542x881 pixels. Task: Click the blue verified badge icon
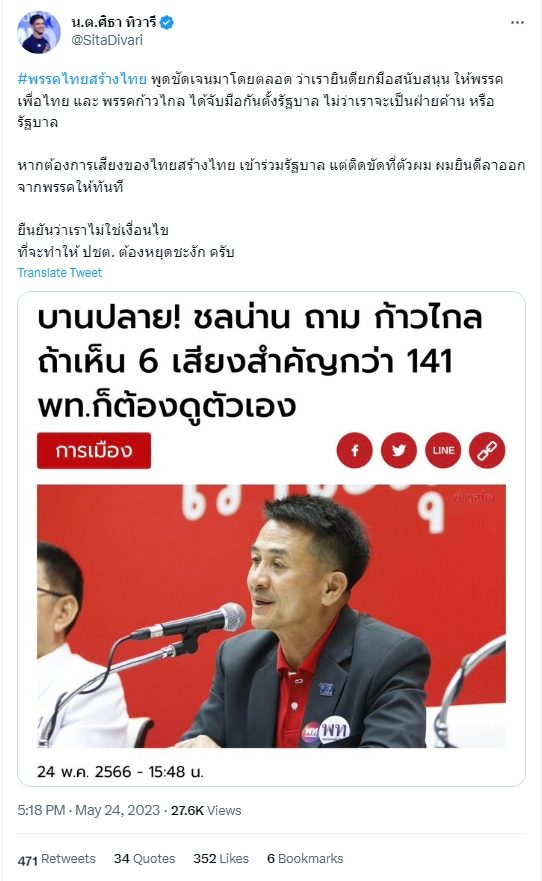pos(167,22)
